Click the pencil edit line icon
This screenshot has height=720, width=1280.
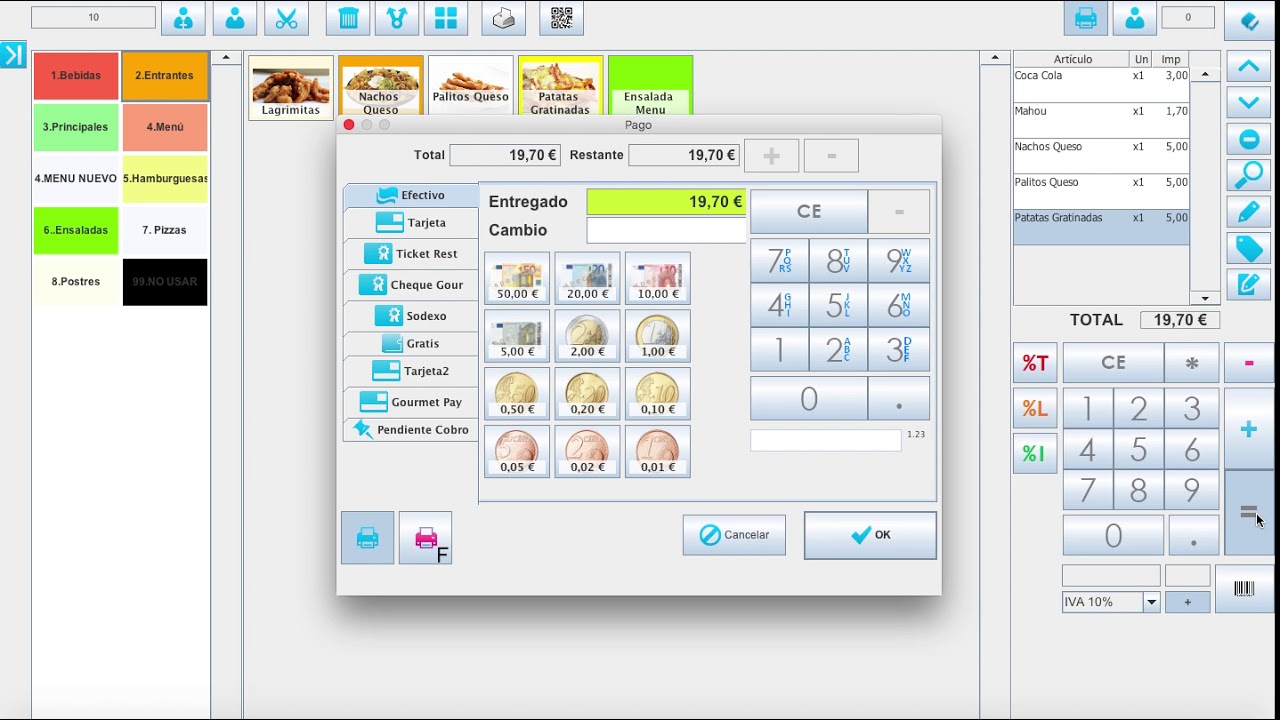[x=1249, y=212]
